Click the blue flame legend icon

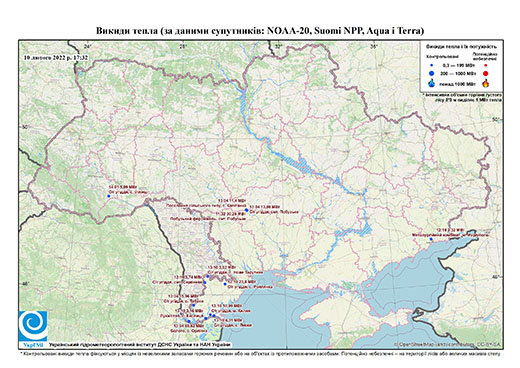point(432,83)
